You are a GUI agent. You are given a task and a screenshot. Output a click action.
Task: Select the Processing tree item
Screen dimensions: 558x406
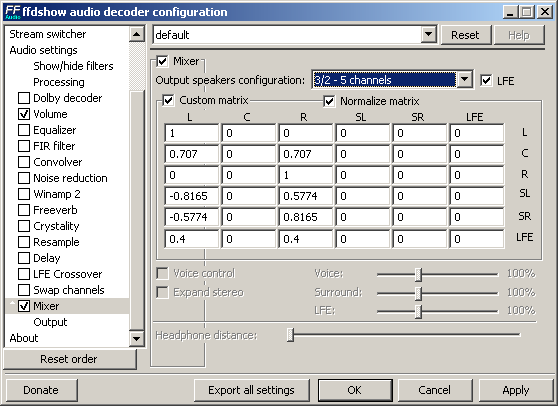pos(59,82)
